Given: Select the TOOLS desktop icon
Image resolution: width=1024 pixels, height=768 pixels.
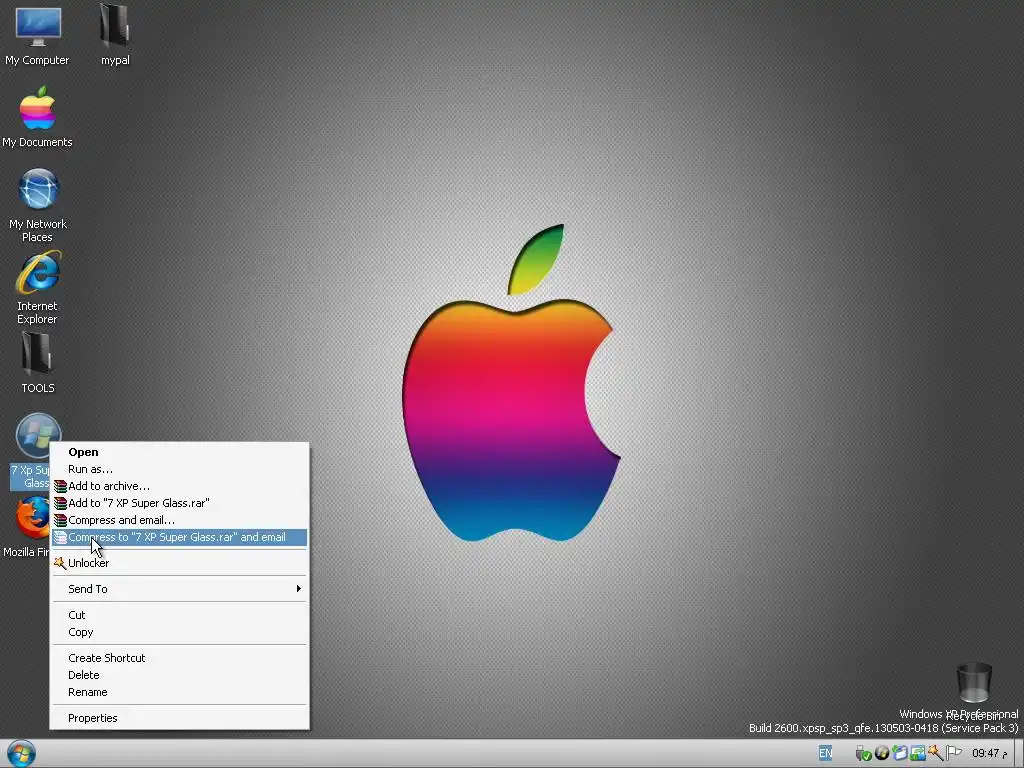Looking at the screenshot, I should pyautogui.click(x=37, y=362).
